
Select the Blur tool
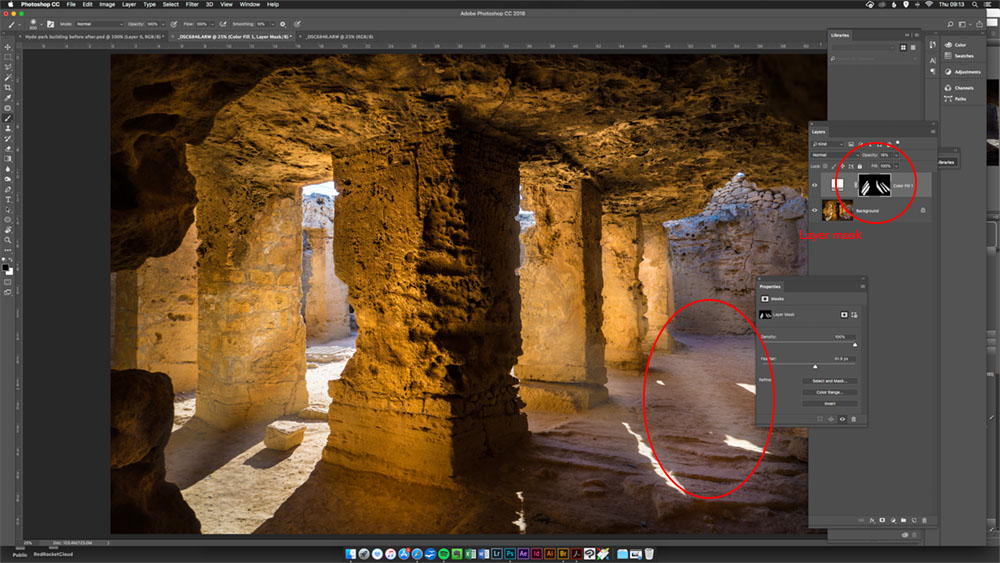tap(8, 169)
